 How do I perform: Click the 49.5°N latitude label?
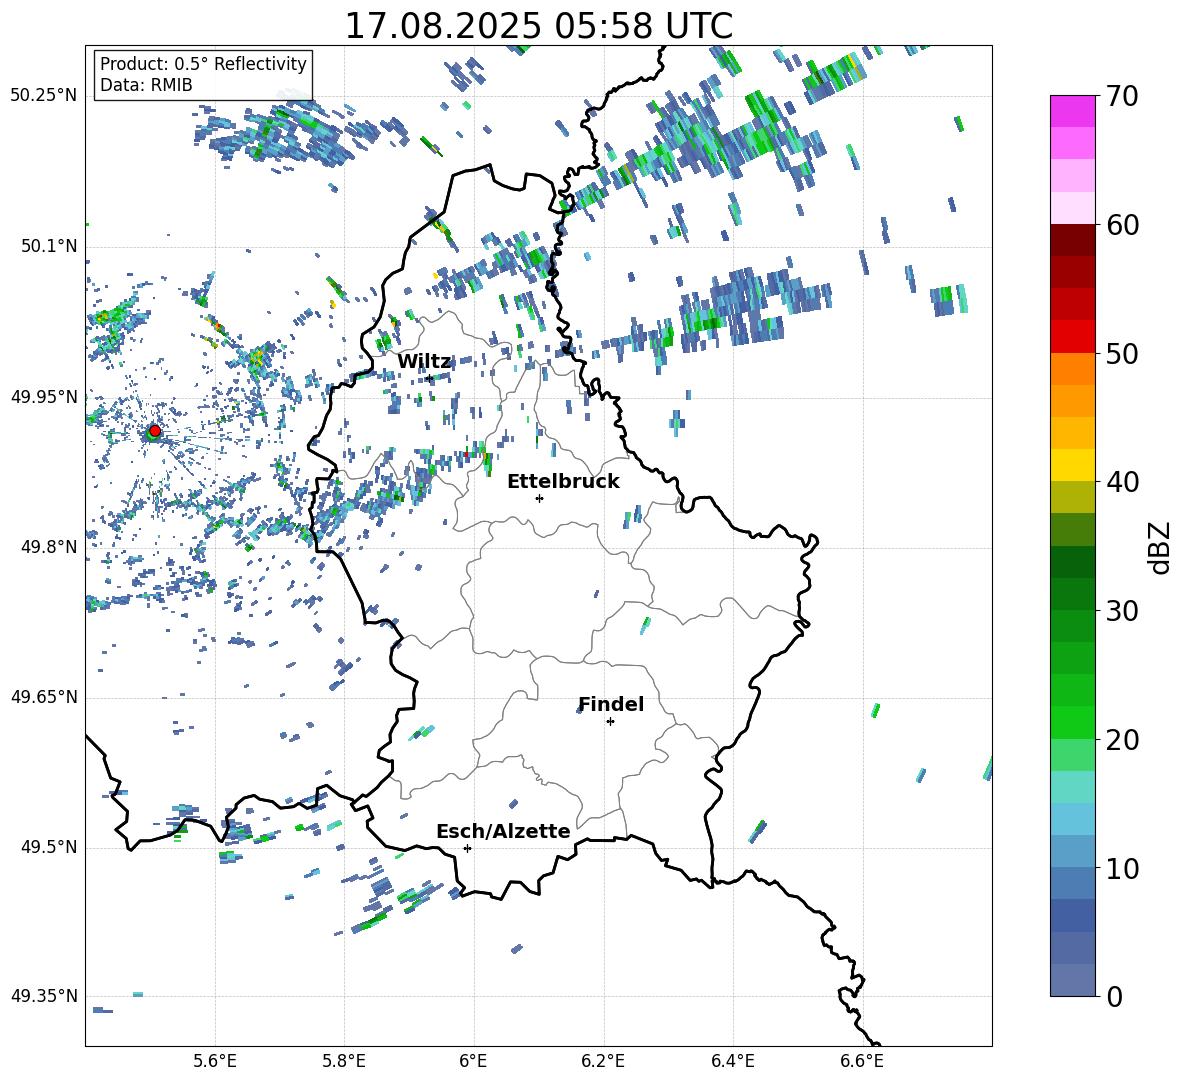(49, 847)
